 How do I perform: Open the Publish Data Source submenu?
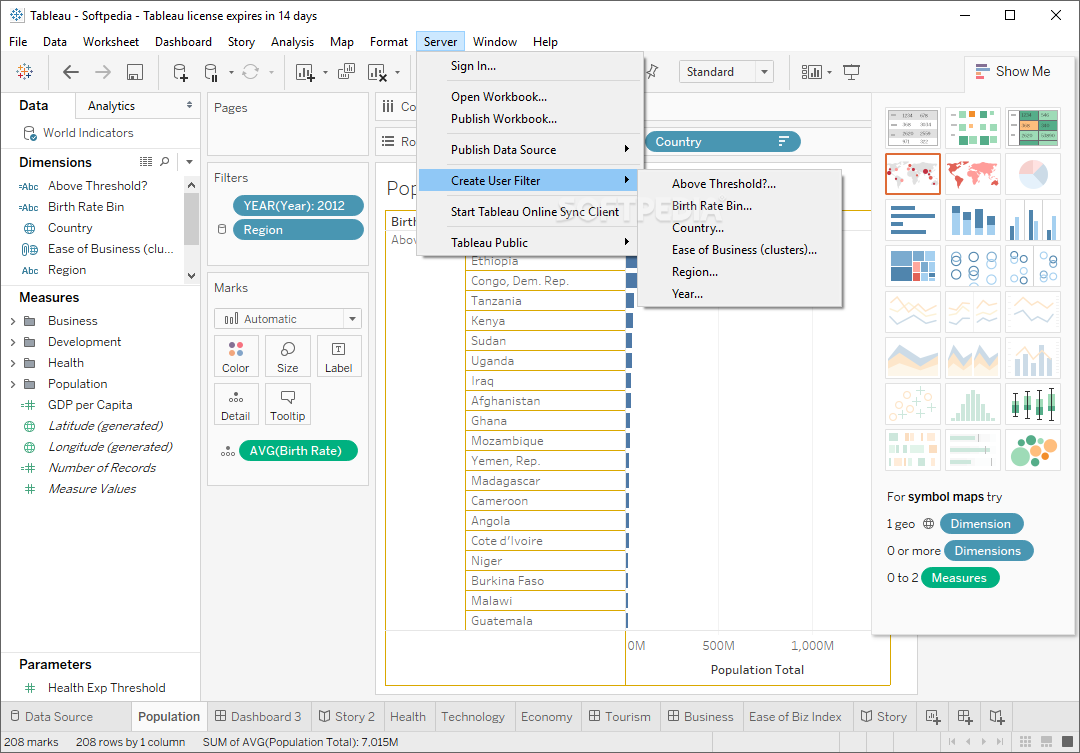pyautogui.click(x=530, y=149)
